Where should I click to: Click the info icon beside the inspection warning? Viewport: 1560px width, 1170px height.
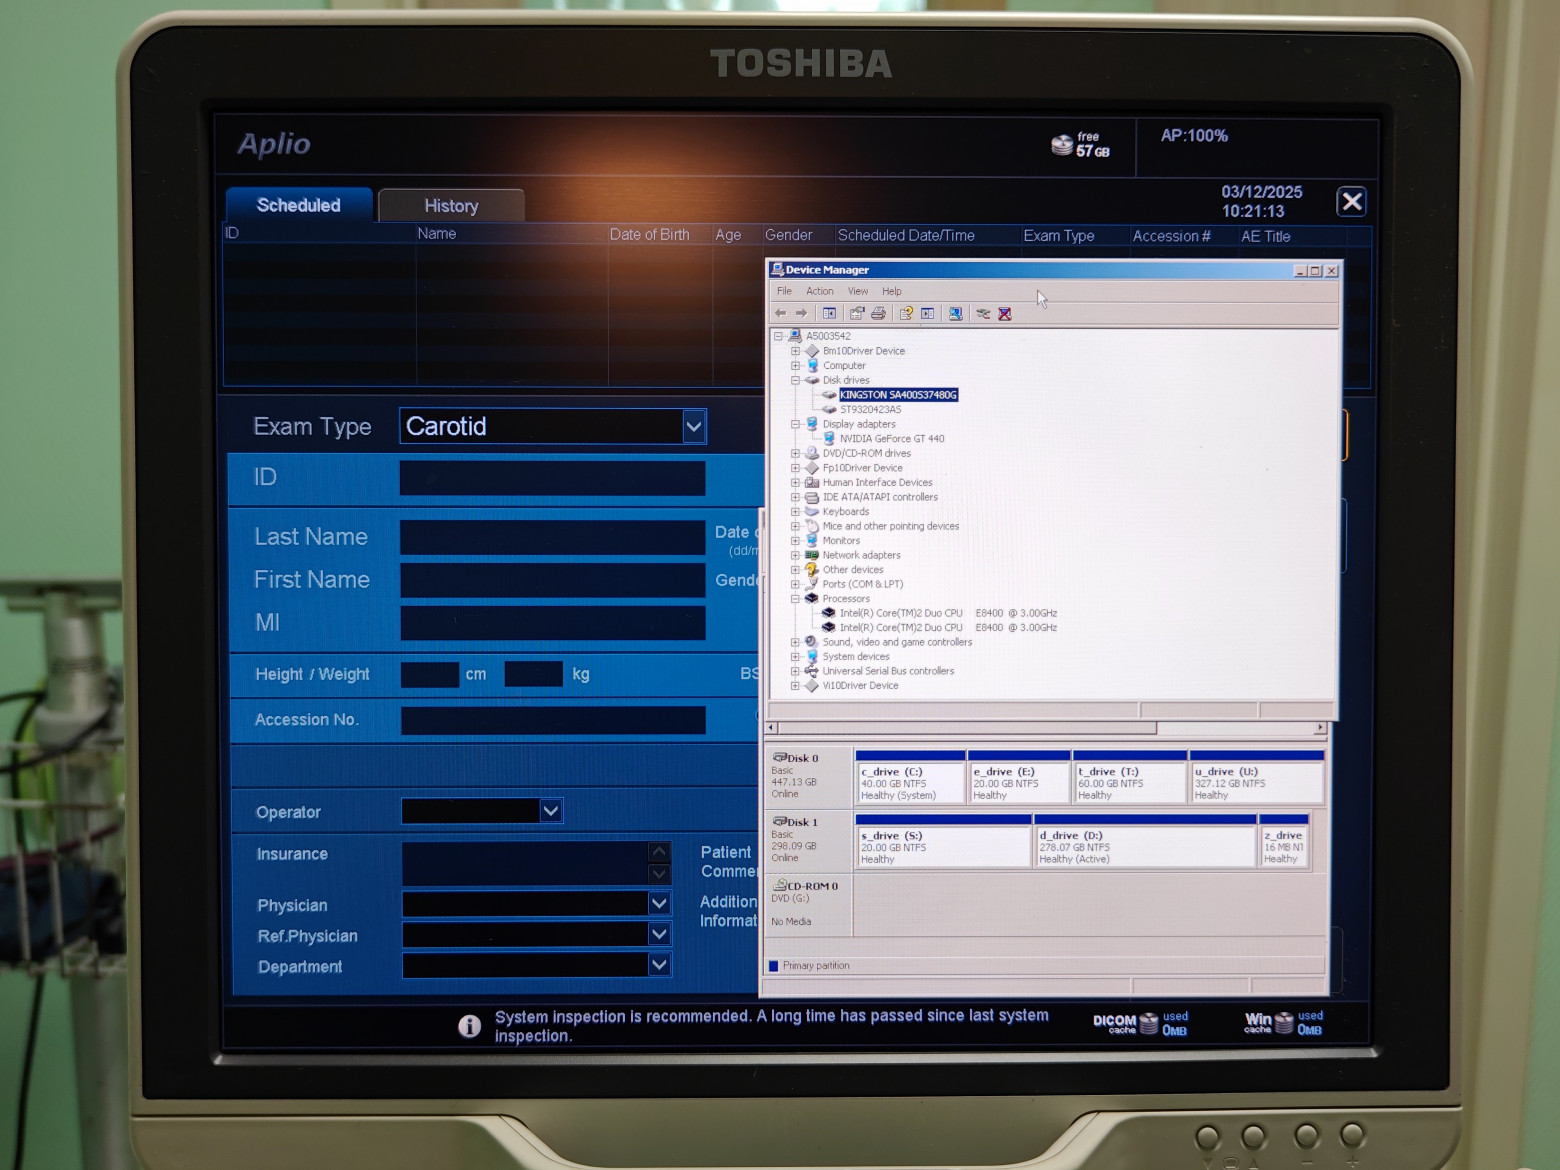[469, 1026]
